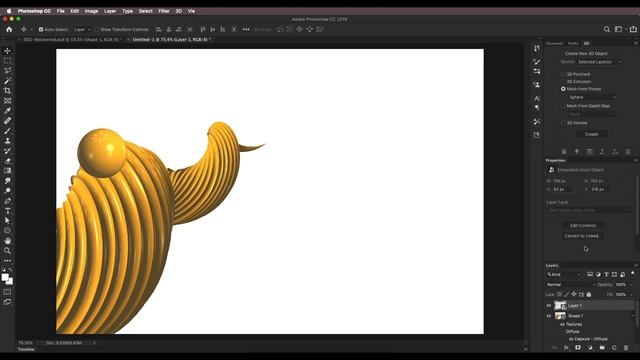Hide Layer 1 with eye icon
This screenshot has height=360, width=640.
549,305
